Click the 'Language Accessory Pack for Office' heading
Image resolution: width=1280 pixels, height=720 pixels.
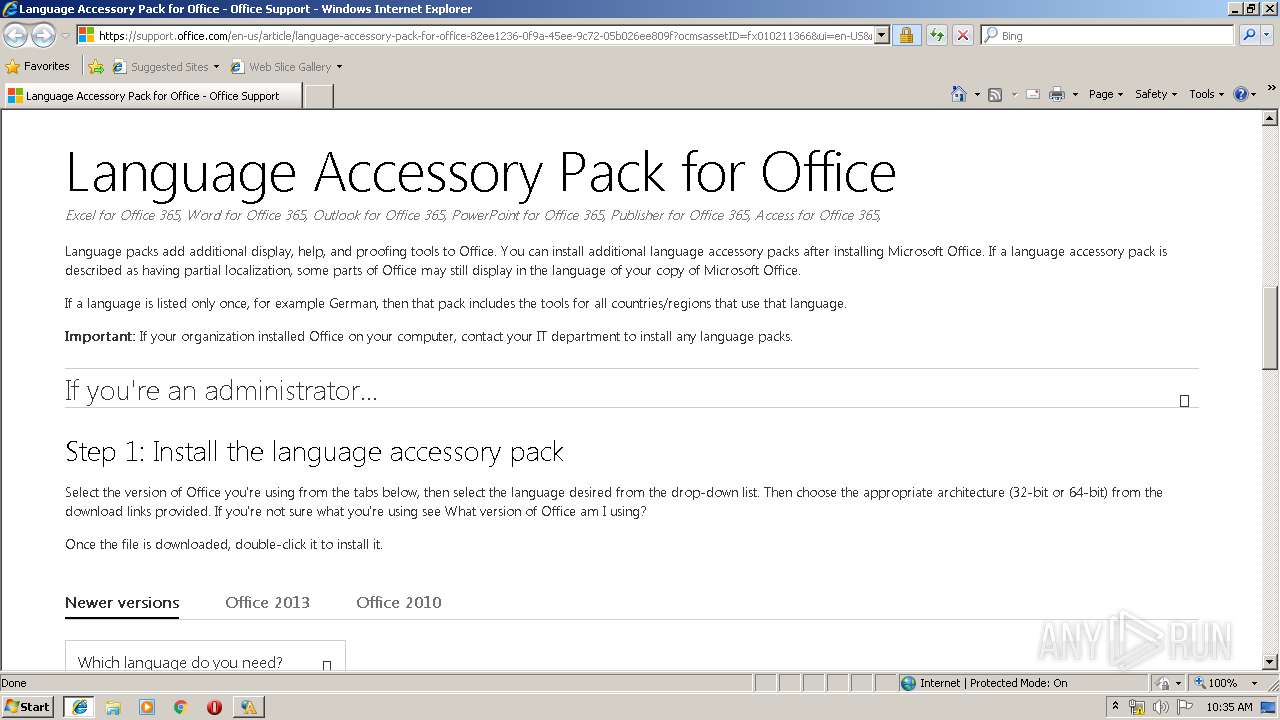[480, 172]
